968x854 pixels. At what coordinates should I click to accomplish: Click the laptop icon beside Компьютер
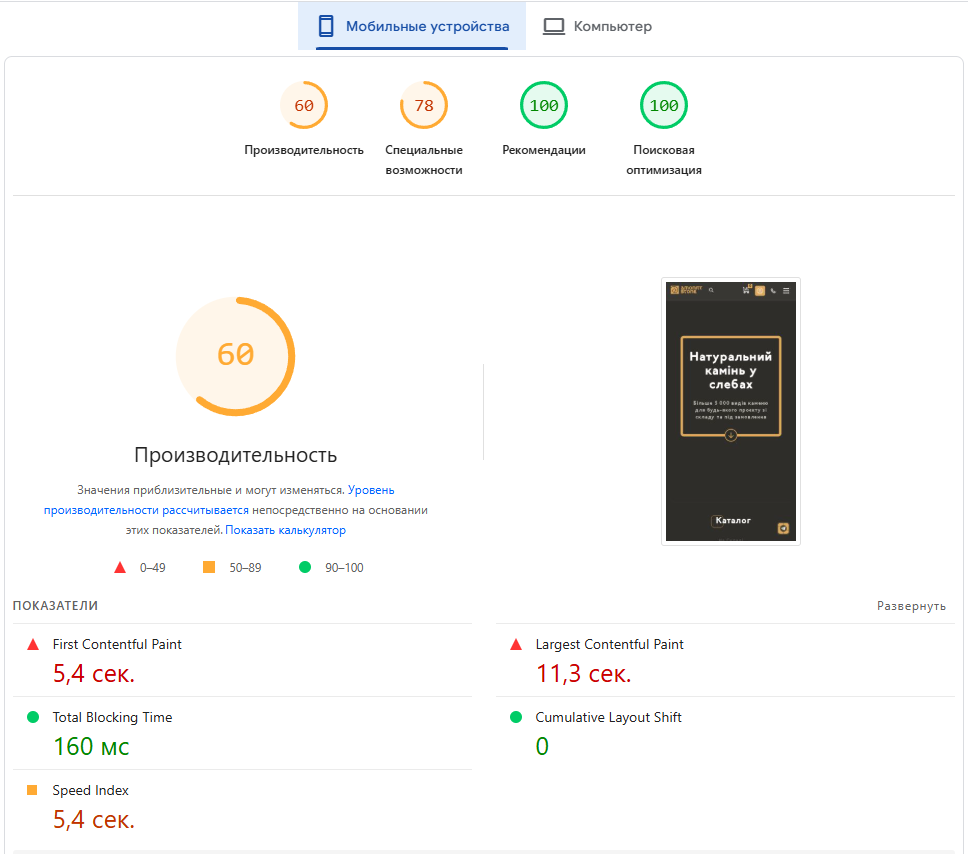pyautogui.click(x=554, y=27)
